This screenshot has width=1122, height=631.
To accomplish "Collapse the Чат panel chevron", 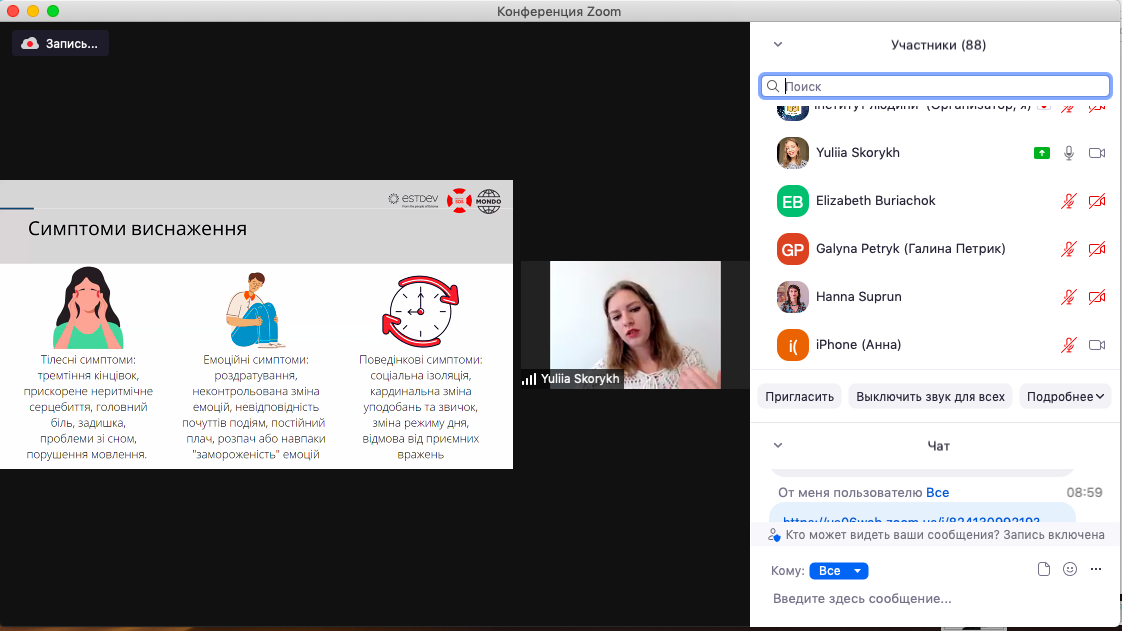I will [x=778, y=445].
